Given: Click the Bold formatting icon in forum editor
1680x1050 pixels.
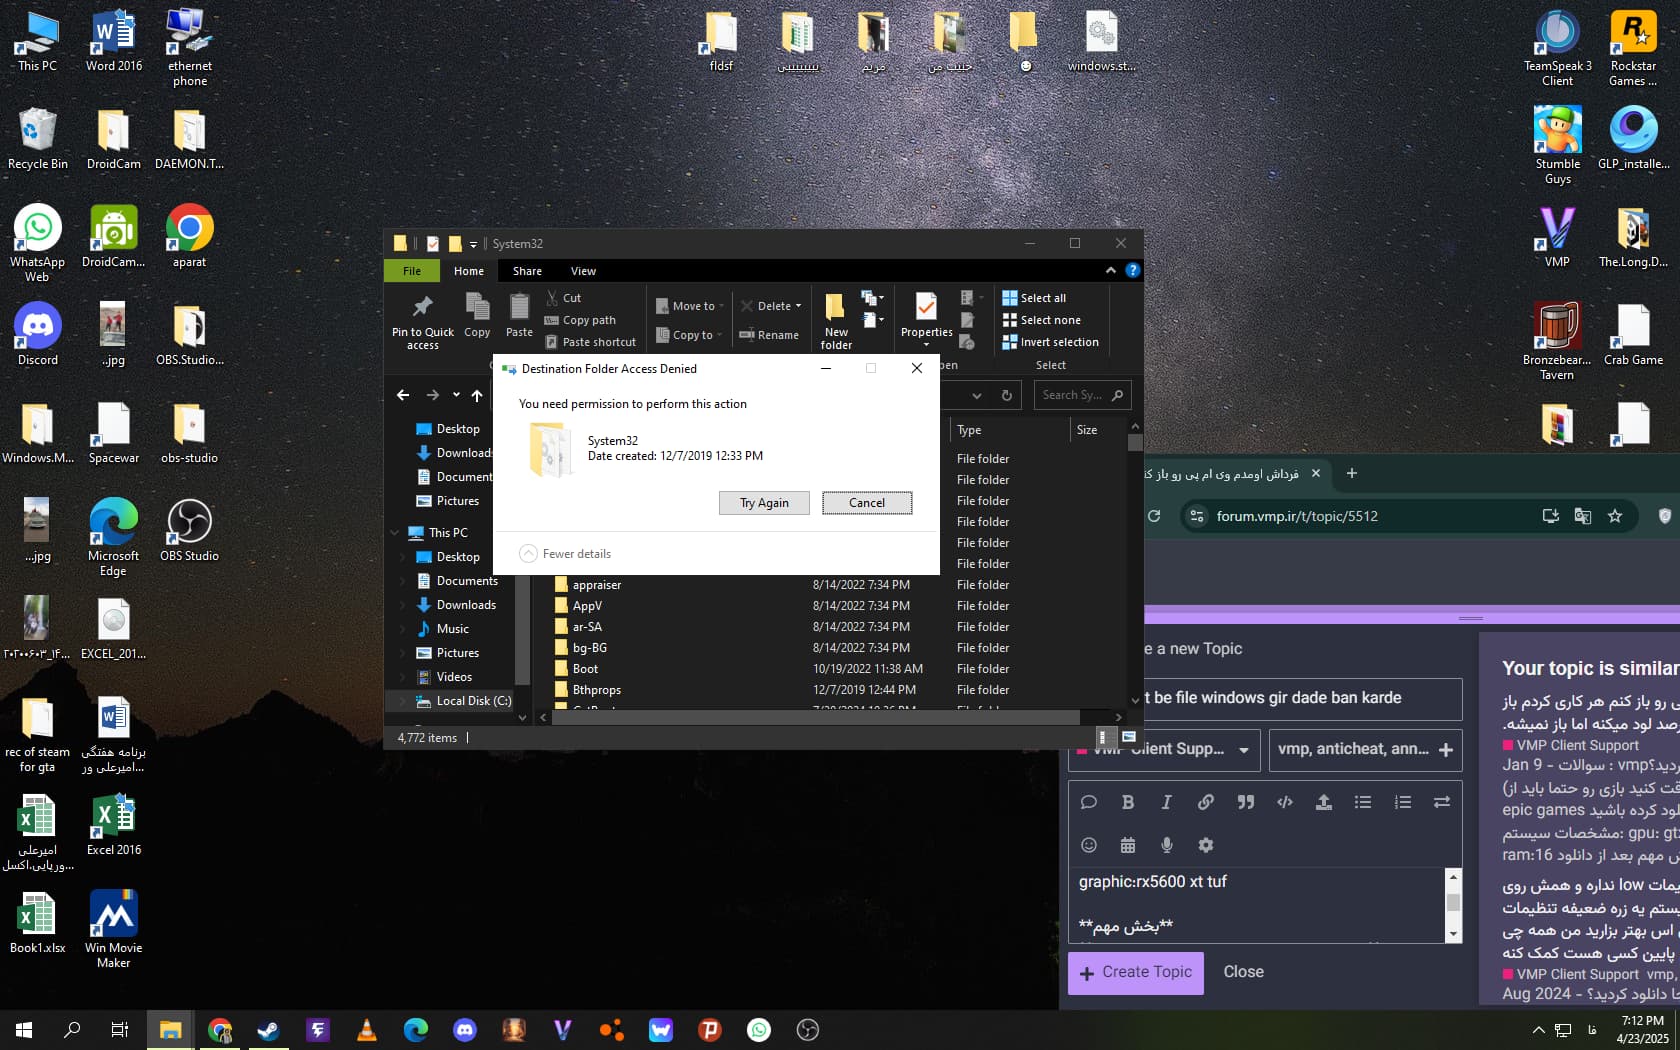Looking at the screenshot, I should [x=1127, y=802].
